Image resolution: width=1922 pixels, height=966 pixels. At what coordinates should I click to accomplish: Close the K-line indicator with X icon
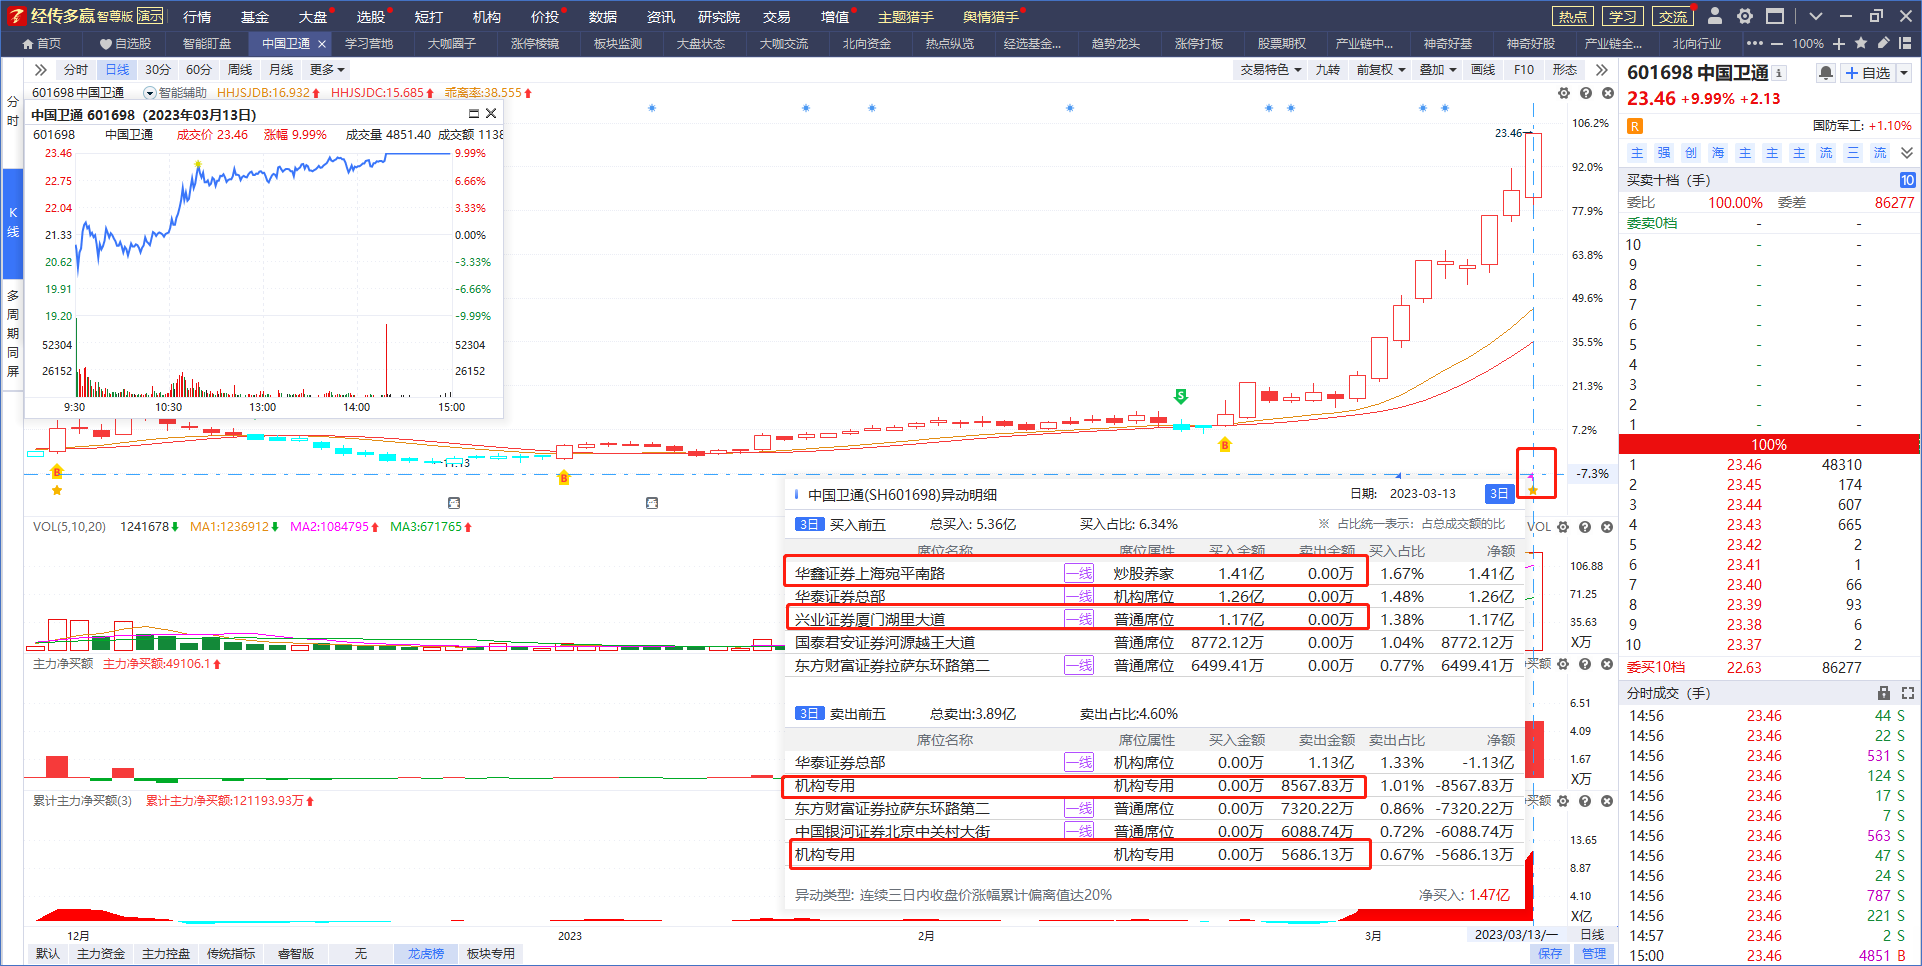[x=1608, y=93]
